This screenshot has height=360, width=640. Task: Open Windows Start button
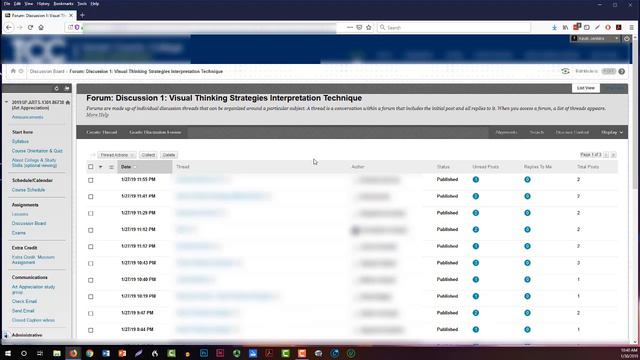pyautogui.click(x=8, y=353)
